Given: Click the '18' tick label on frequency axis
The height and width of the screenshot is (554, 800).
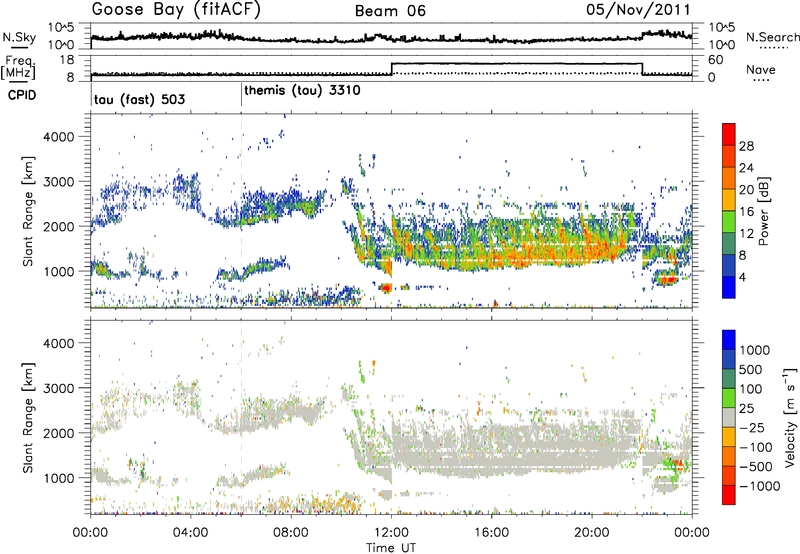Looking at the screenshot, I should [67, 60].
